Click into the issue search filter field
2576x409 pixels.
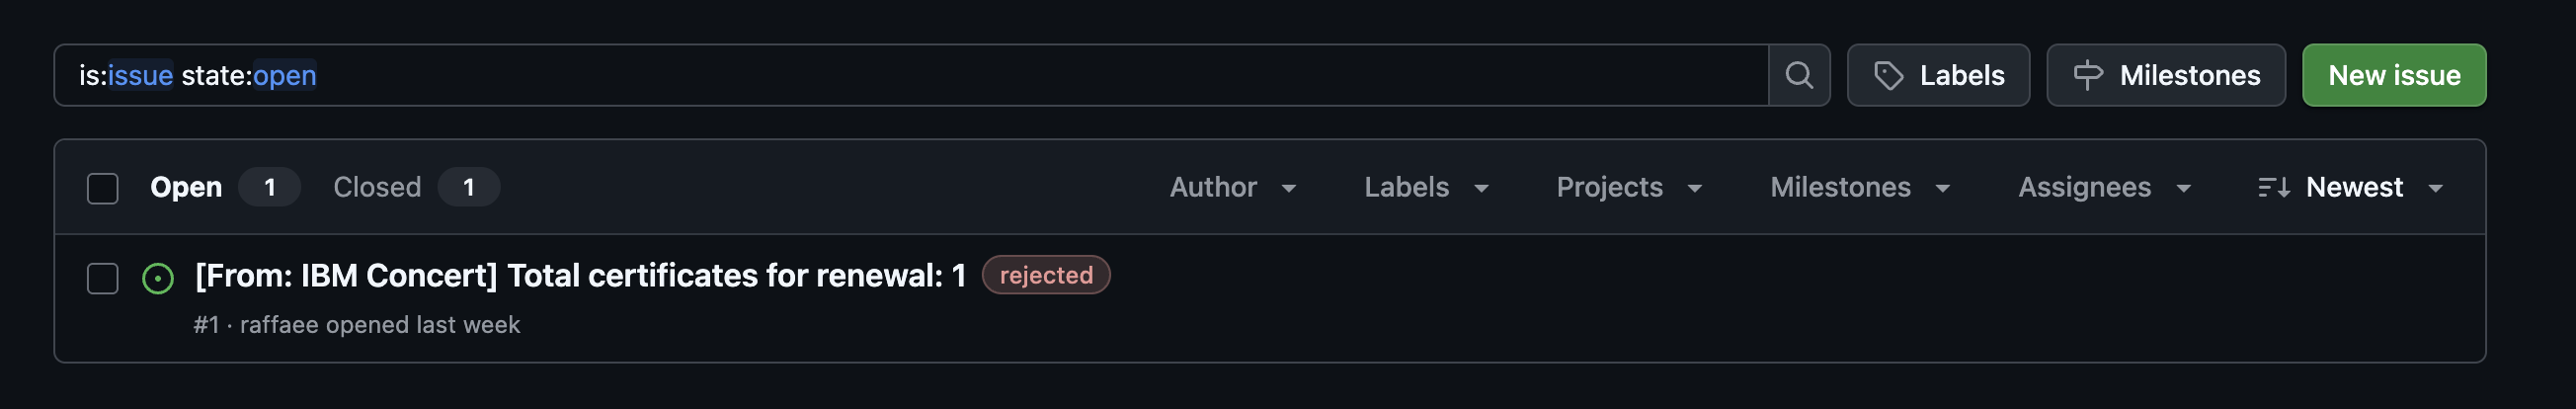(900, 75)
